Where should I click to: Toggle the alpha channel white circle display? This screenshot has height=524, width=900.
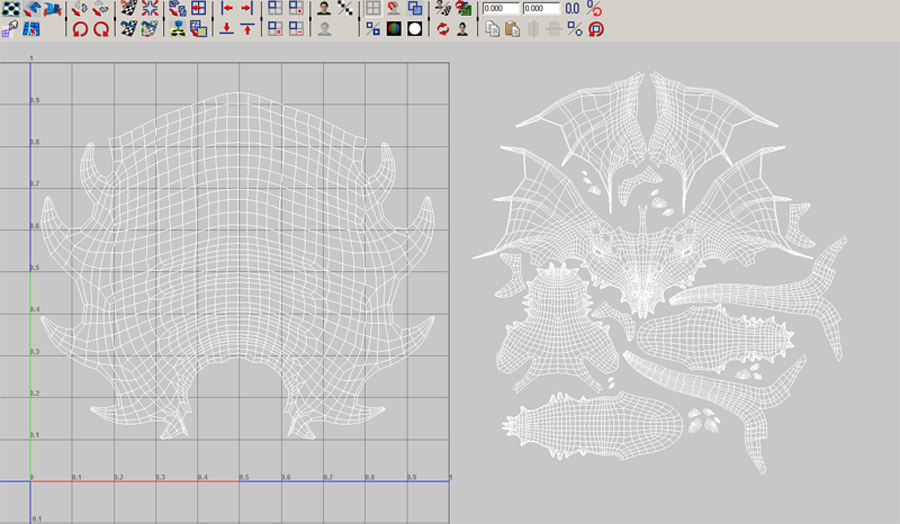[414, 29]
